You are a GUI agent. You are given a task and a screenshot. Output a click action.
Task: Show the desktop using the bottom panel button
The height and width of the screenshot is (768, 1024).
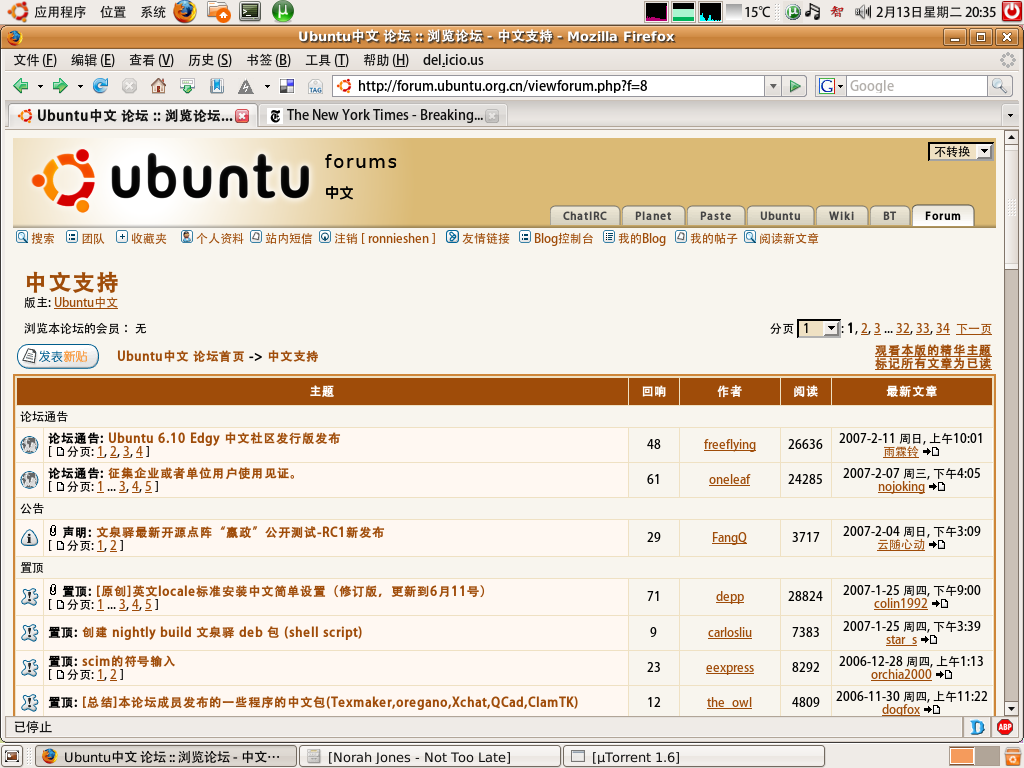[13, 756]
